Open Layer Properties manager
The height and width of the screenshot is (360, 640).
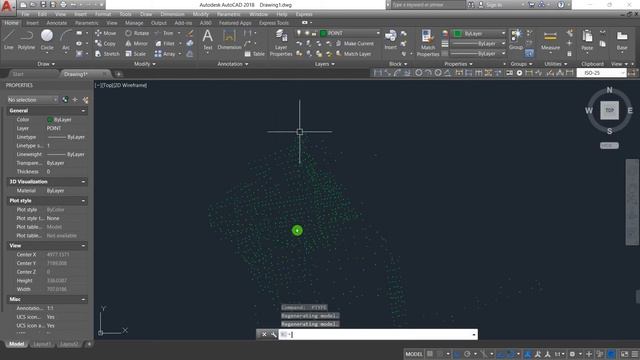(x=281, y=43)
